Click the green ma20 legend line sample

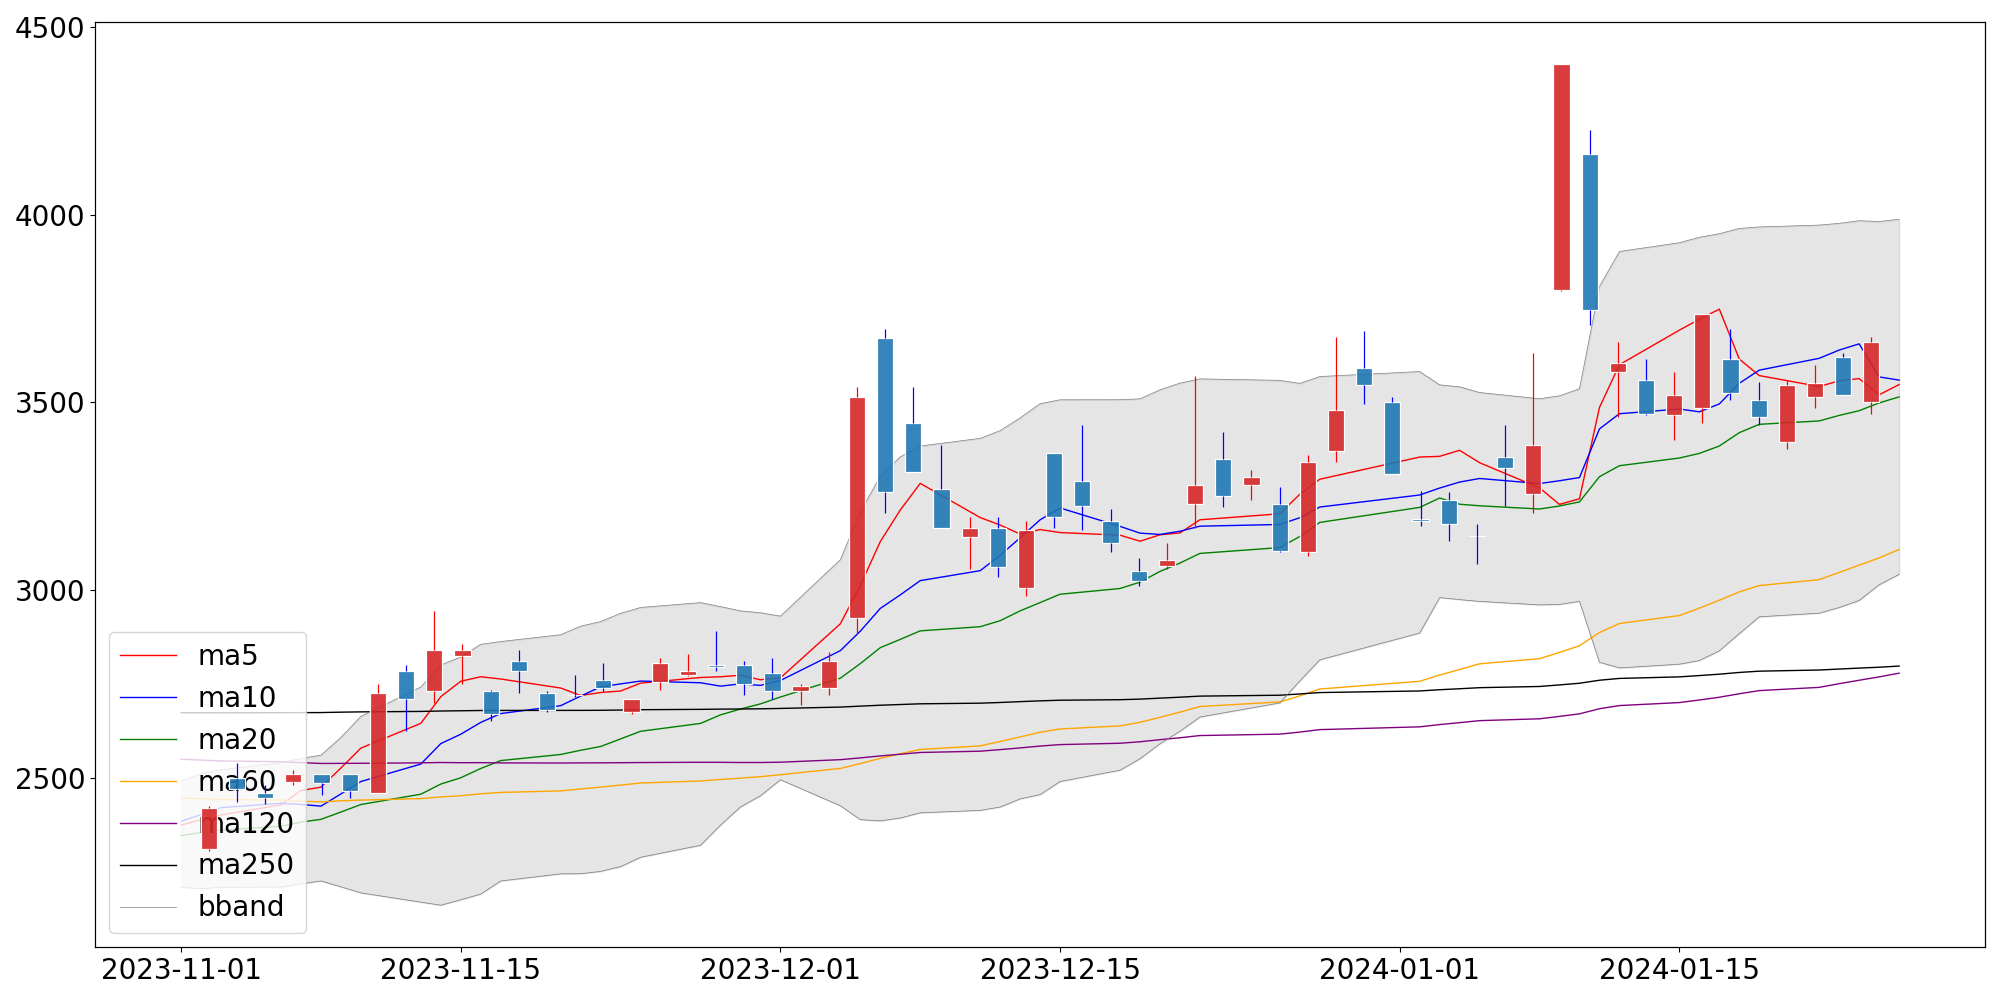pyautogui.click(x=148, y=740)
